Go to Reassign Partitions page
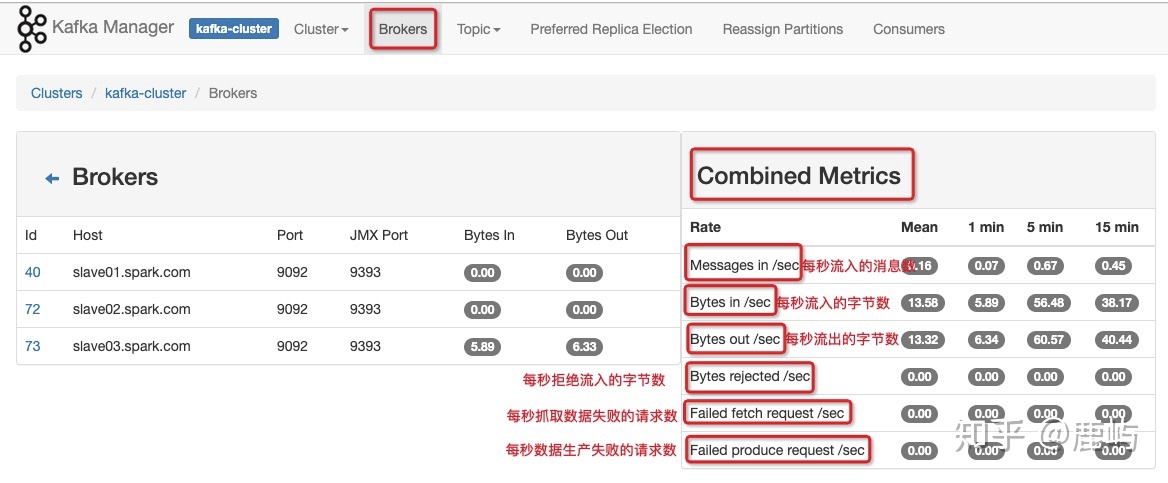 pyautogui.click(x=783, y=29)
